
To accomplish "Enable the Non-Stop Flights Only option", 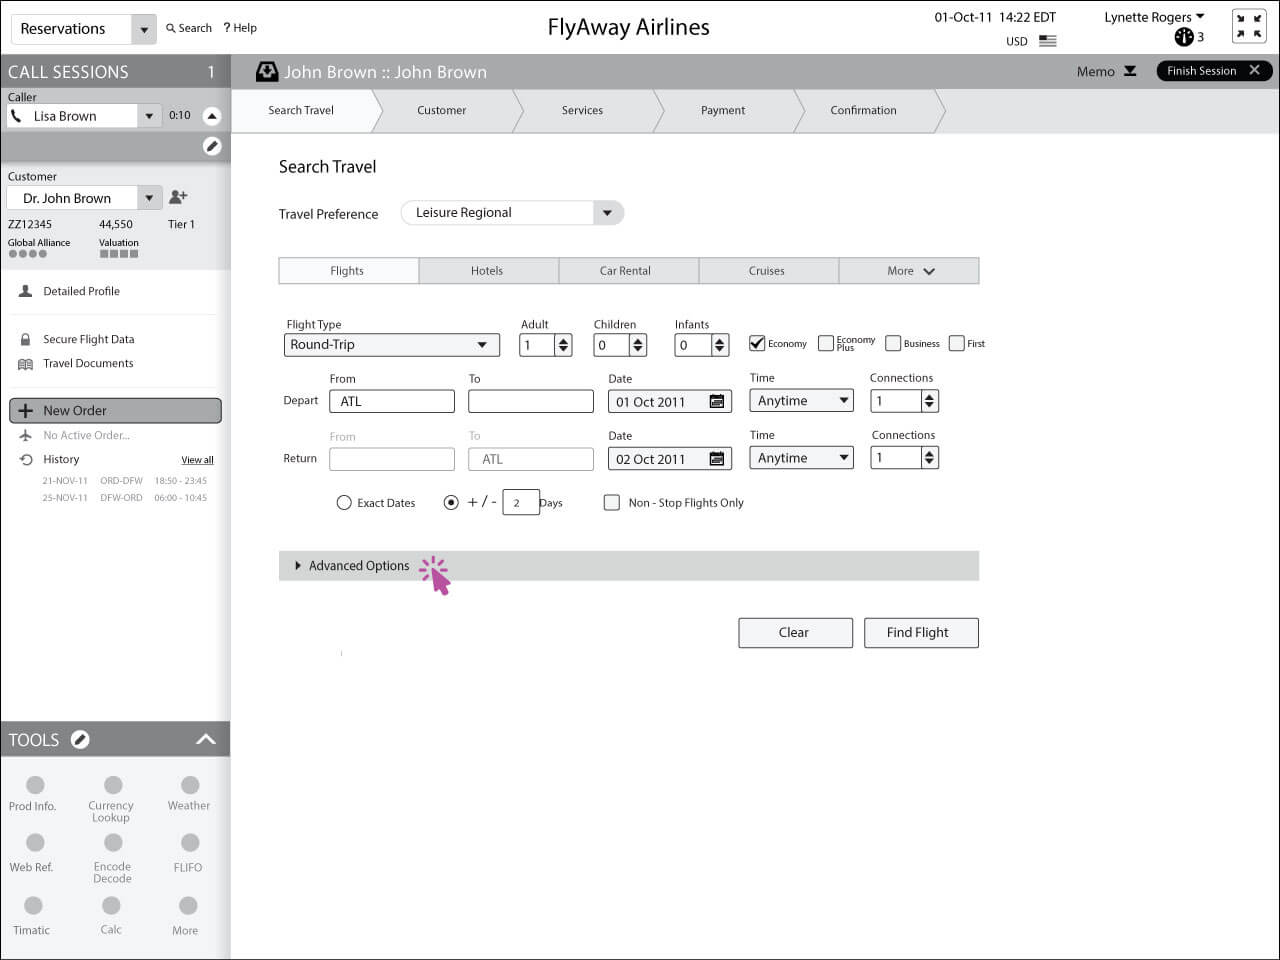I will coord(611,502).
